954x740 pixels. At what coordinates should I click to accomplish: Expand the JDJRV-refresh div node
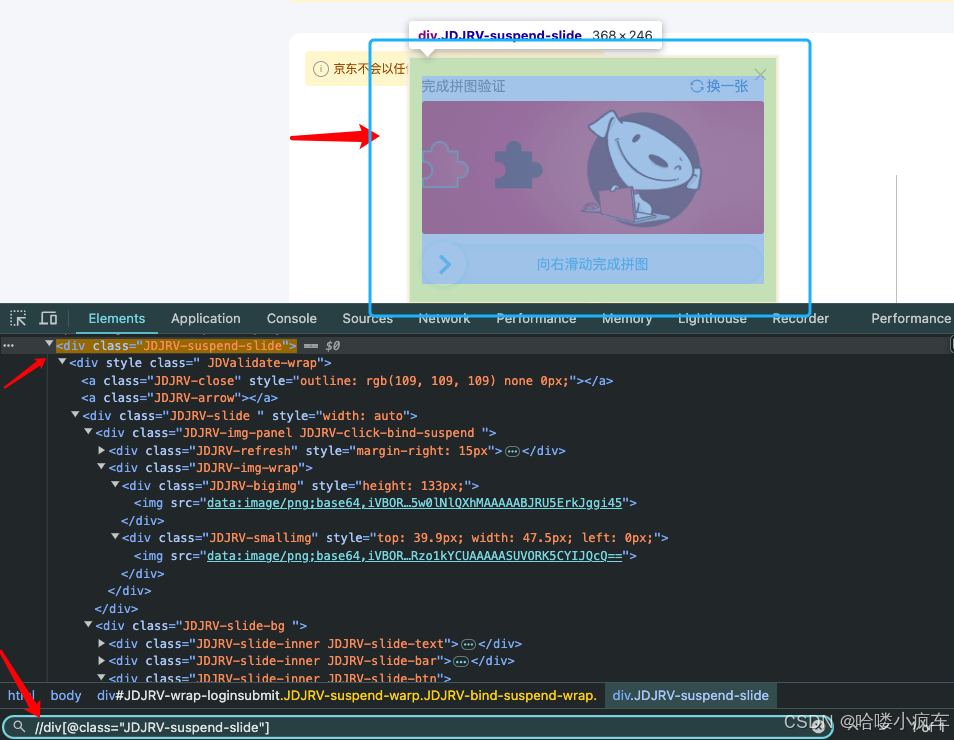pyautogui.click(x=102, y=450)
